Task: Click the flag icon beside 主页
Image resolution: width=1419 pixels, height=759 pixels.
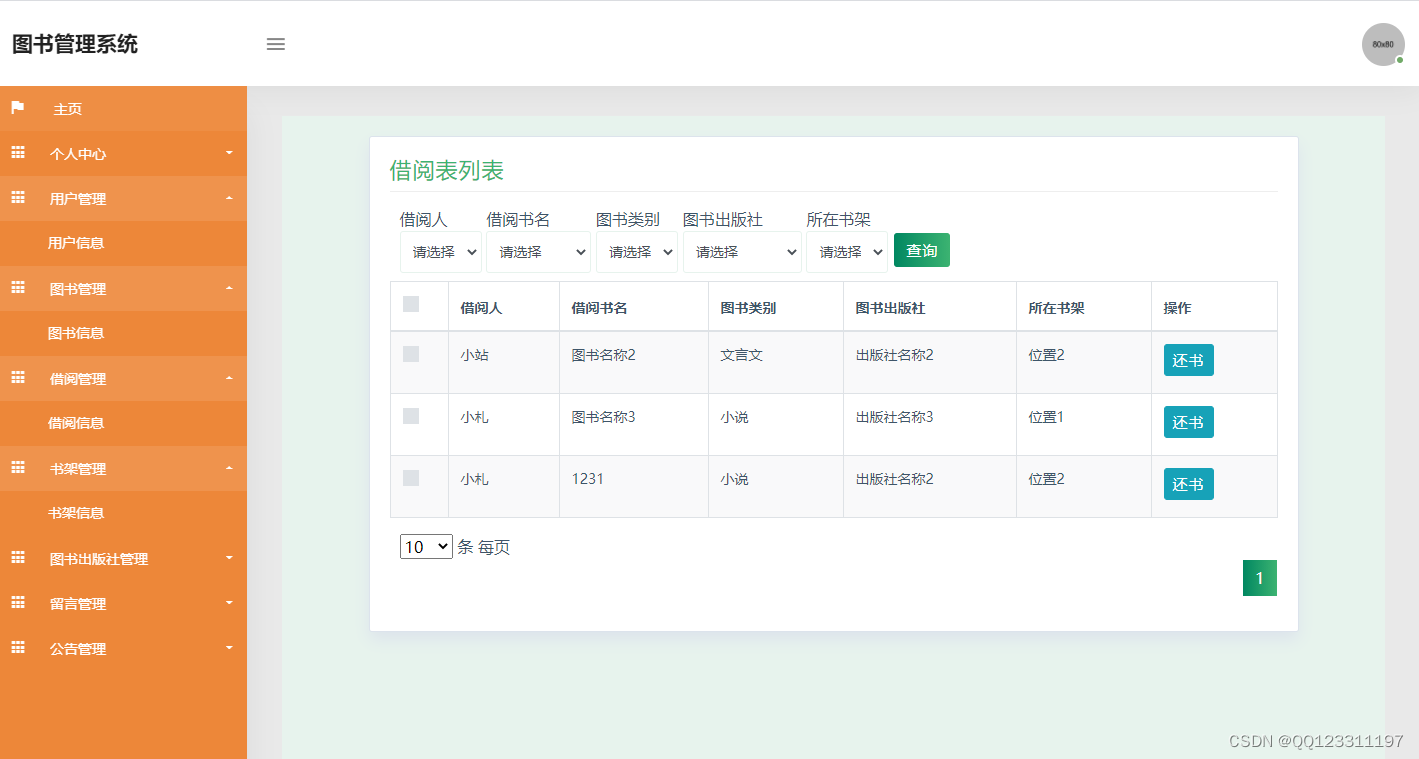Action: (x=18, y=108)
